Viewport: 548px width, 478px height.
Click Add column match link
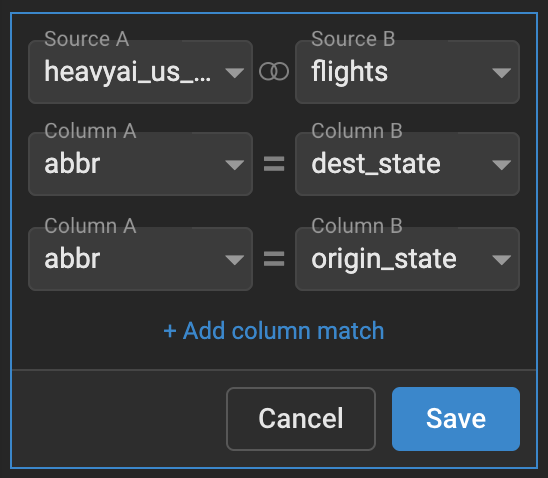tap(274, 331)
